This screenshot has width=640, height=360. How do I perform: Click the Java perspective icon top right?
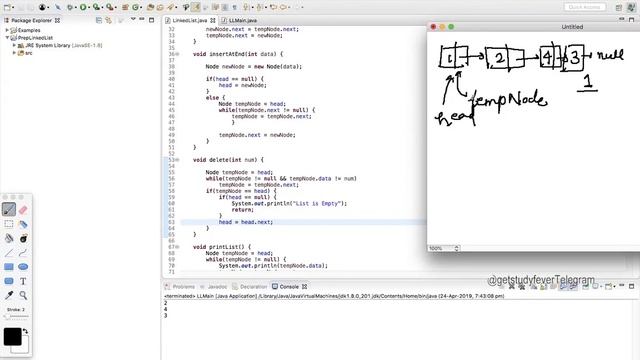pos(631,7)
